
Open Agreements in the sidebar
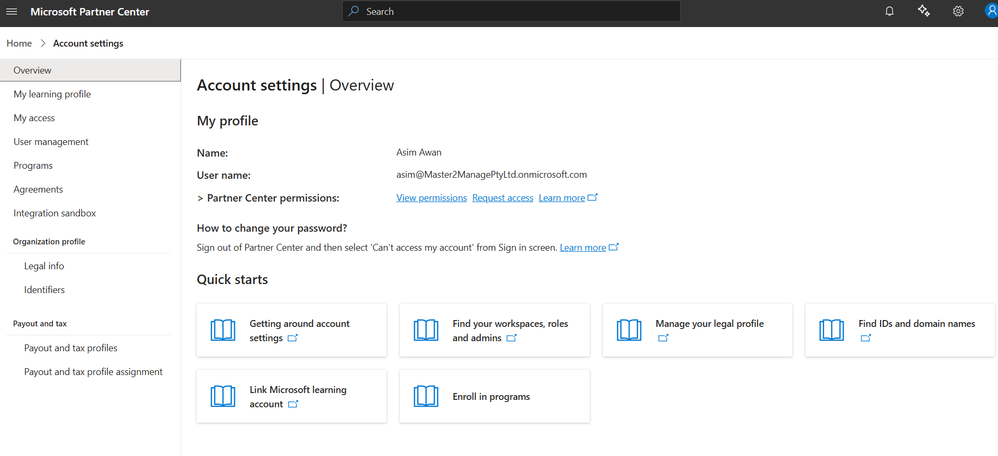pos(38,189)
